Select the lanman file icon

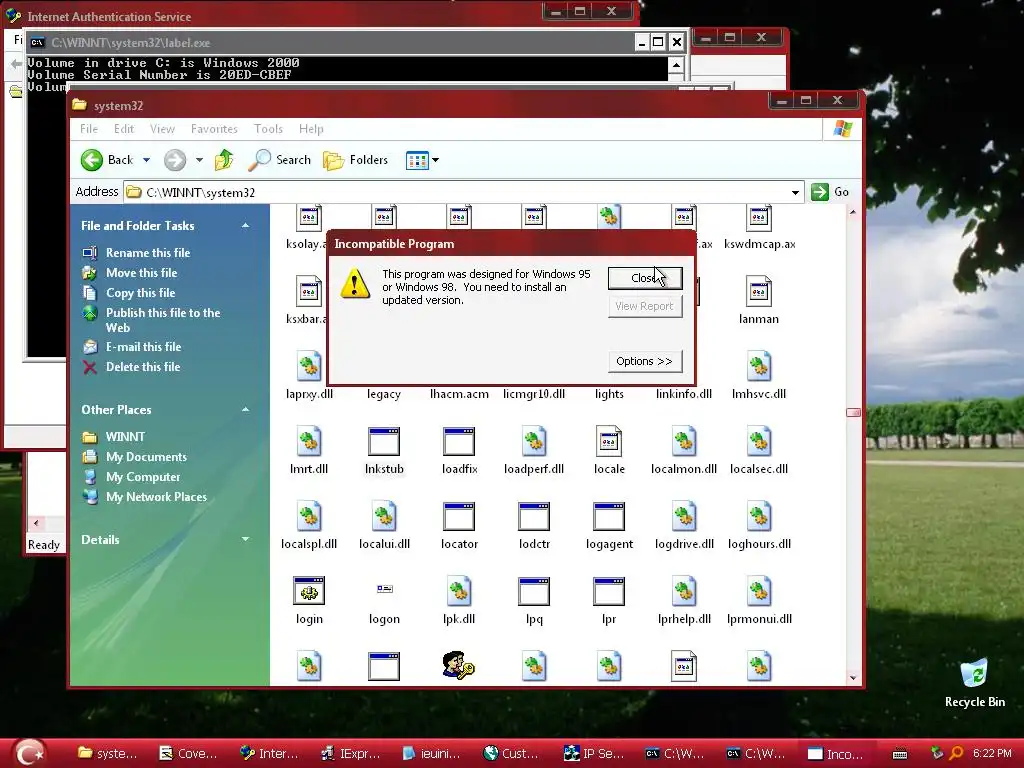pos(759,292)
